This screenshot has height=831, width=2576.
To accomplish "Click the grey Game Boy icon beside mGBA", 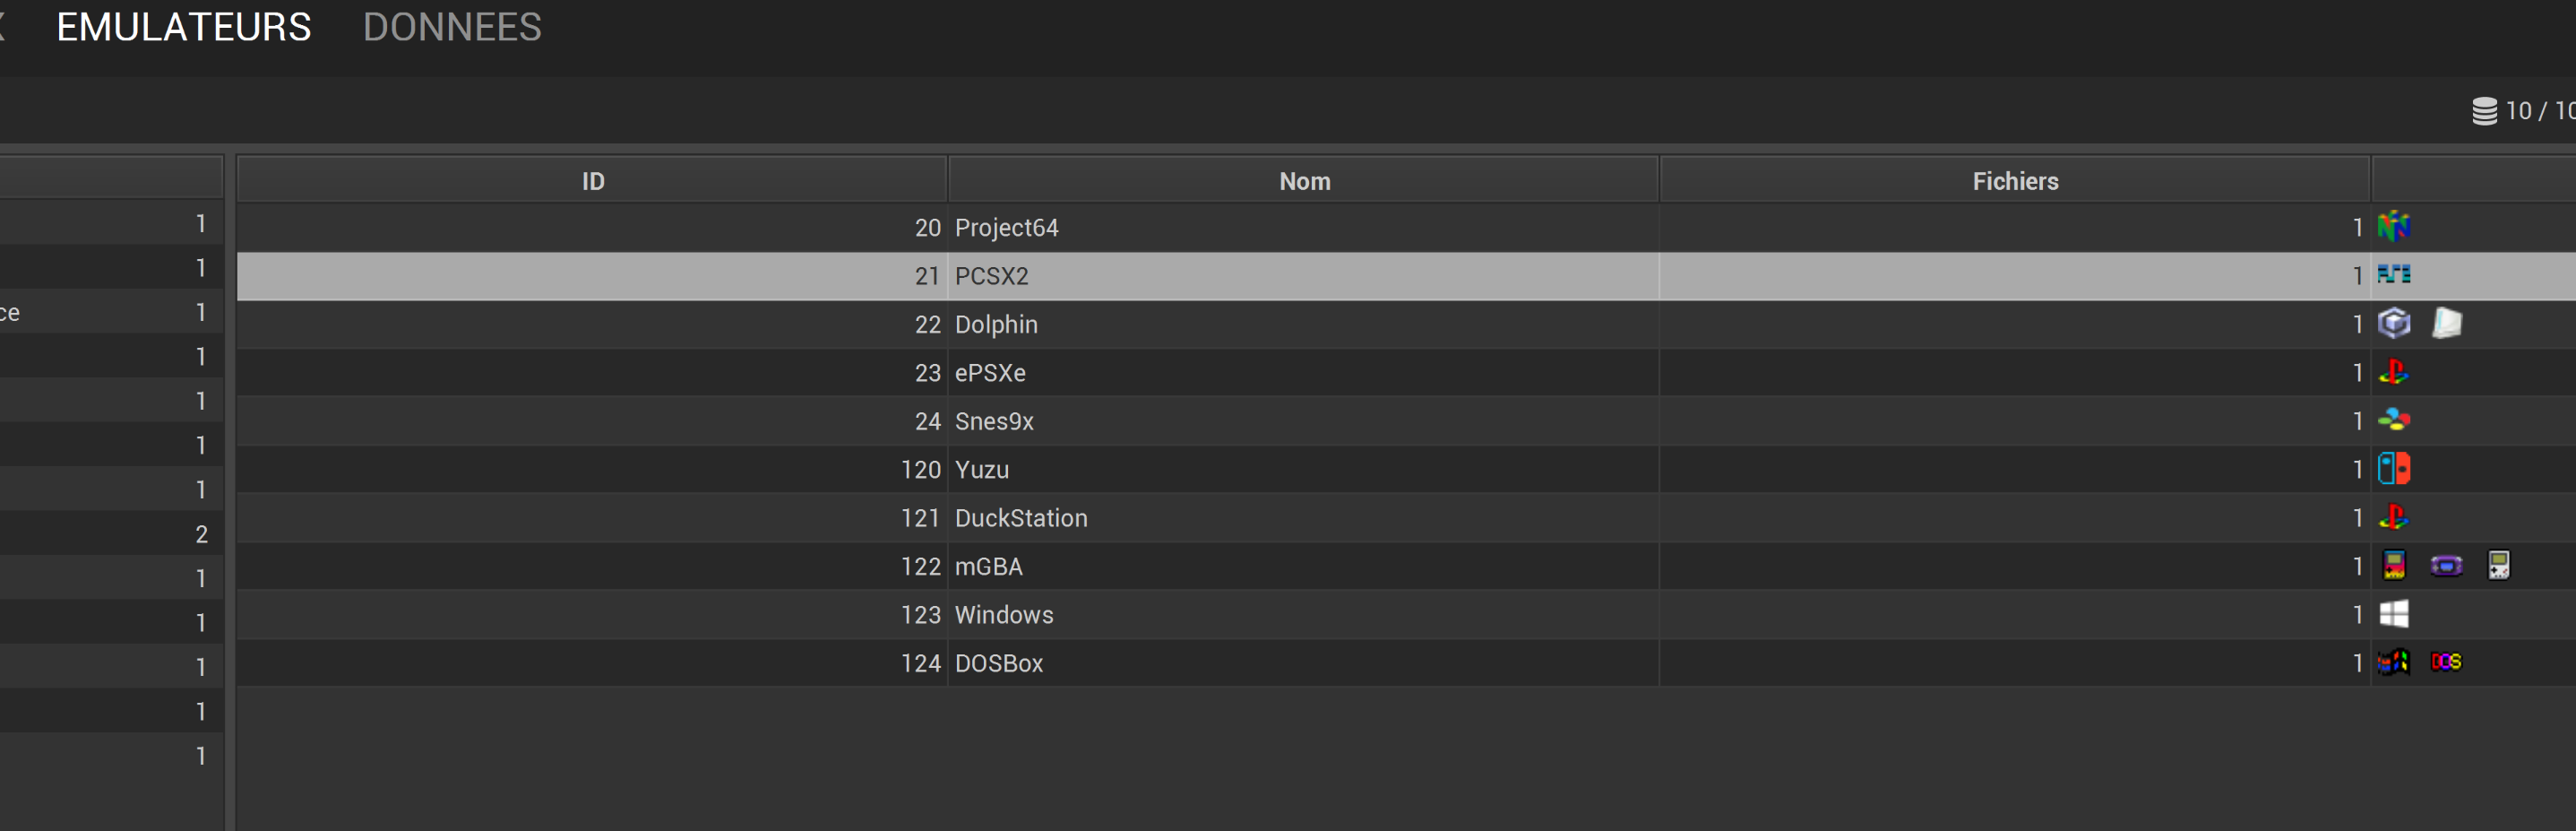I will pos(2498,565).
